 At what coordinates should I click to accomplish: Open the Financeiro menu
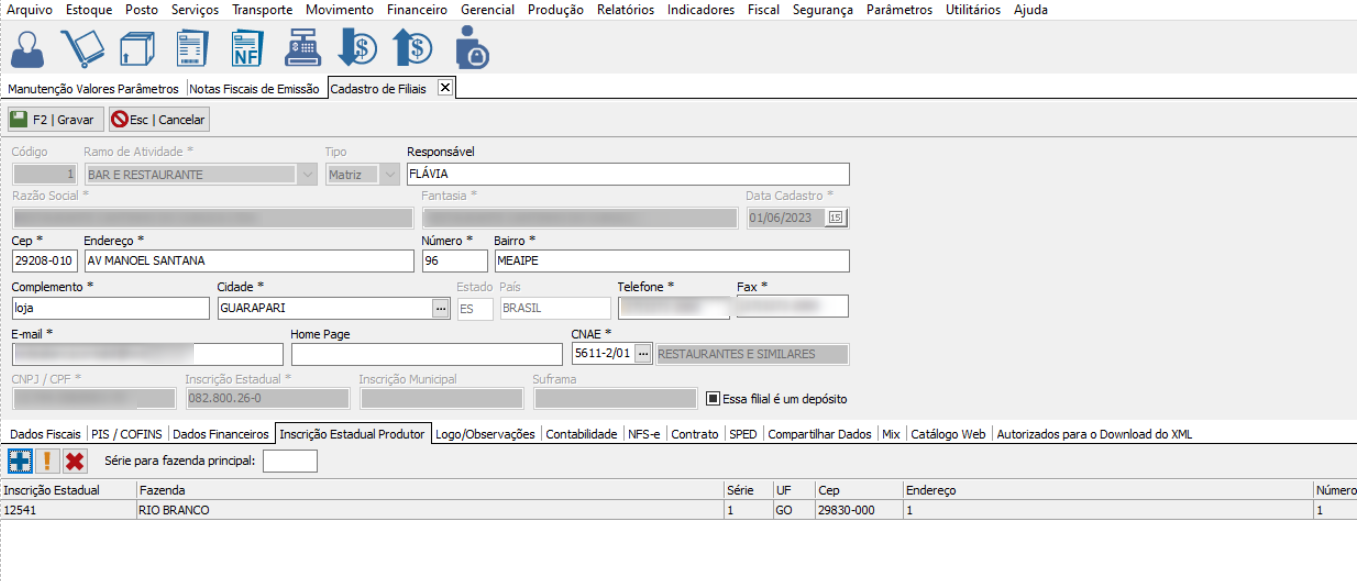[417, 10]
